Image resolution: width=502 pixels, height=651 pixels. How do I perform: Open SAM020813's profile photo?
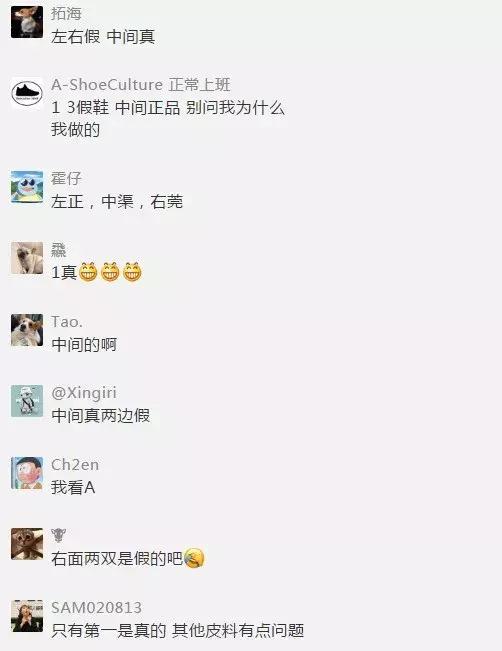point(27,616)
